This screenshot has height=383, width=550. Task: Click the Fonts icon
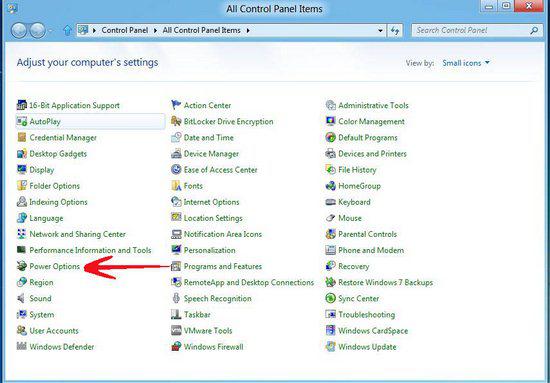176,186
